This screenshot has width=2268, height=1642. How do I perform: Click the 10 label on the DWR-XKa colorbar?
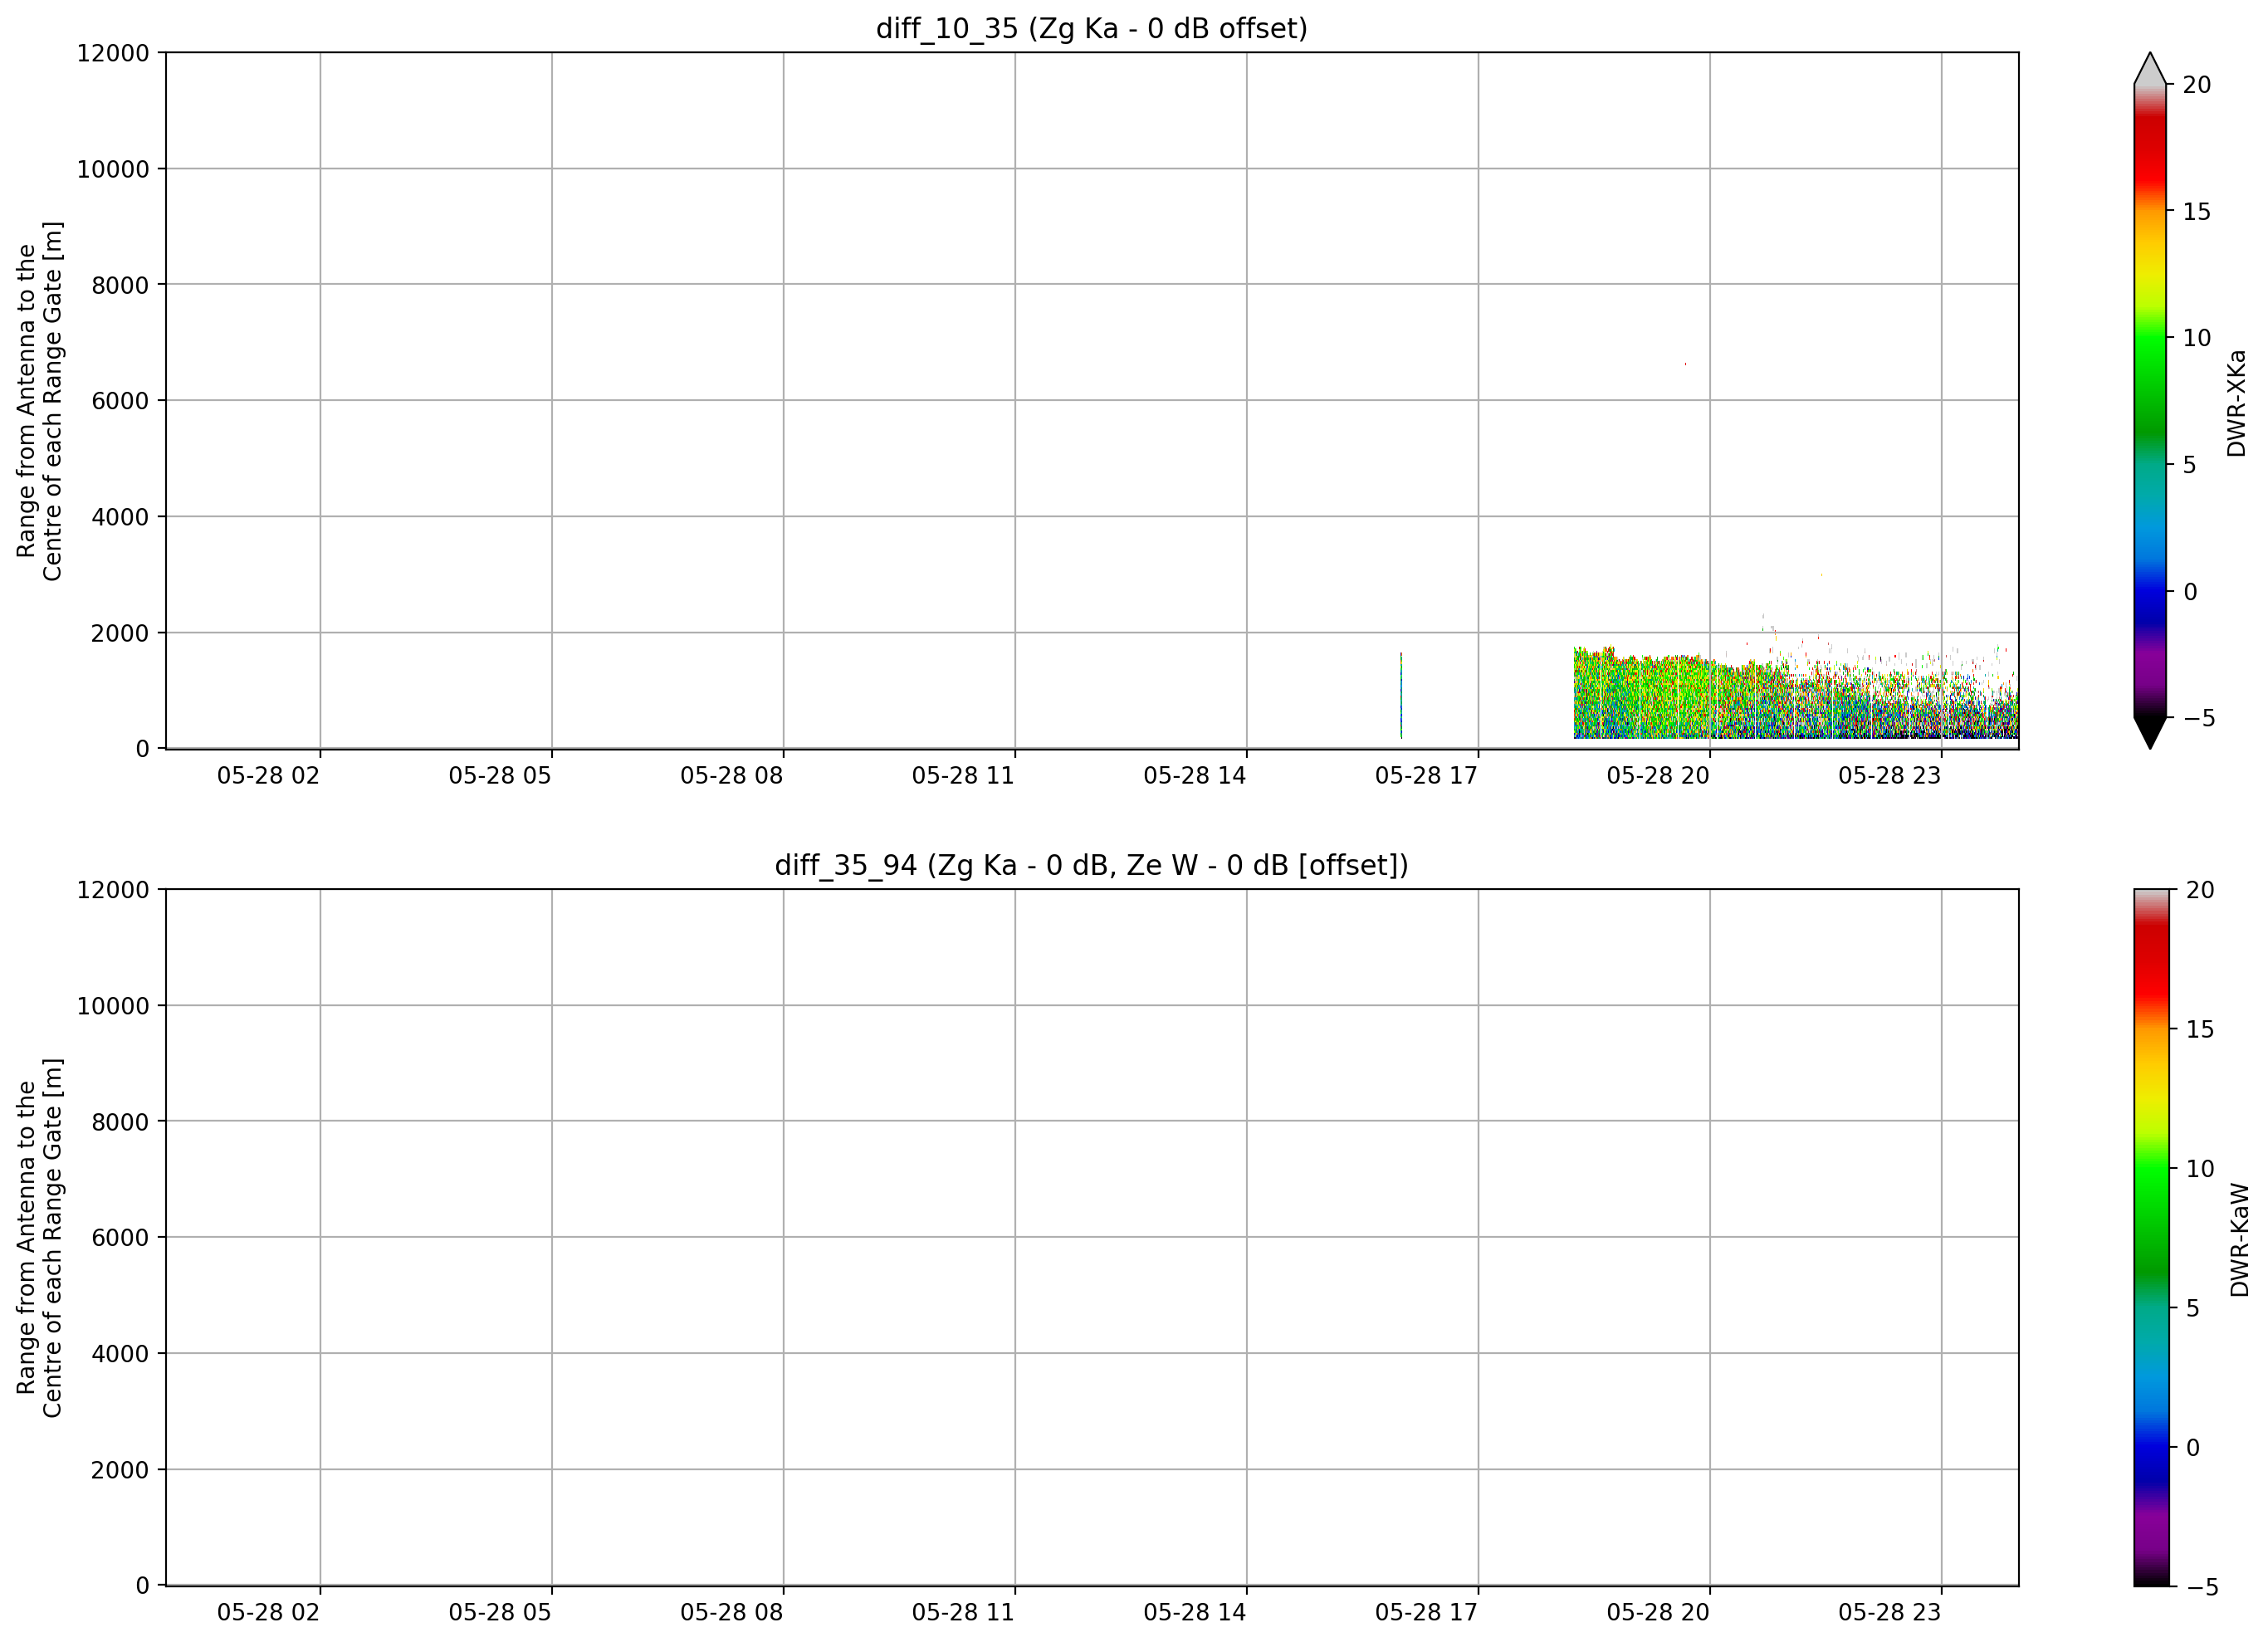pos(2197,338)
